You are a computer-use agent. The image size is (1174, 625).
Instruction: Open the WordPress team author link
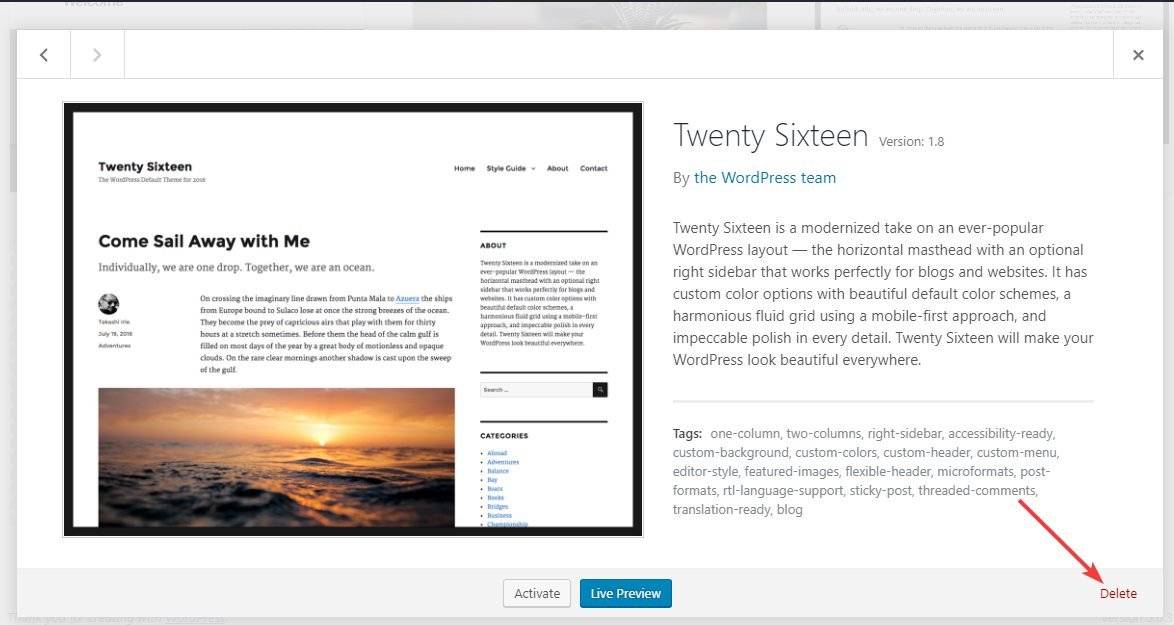(765, 178)
